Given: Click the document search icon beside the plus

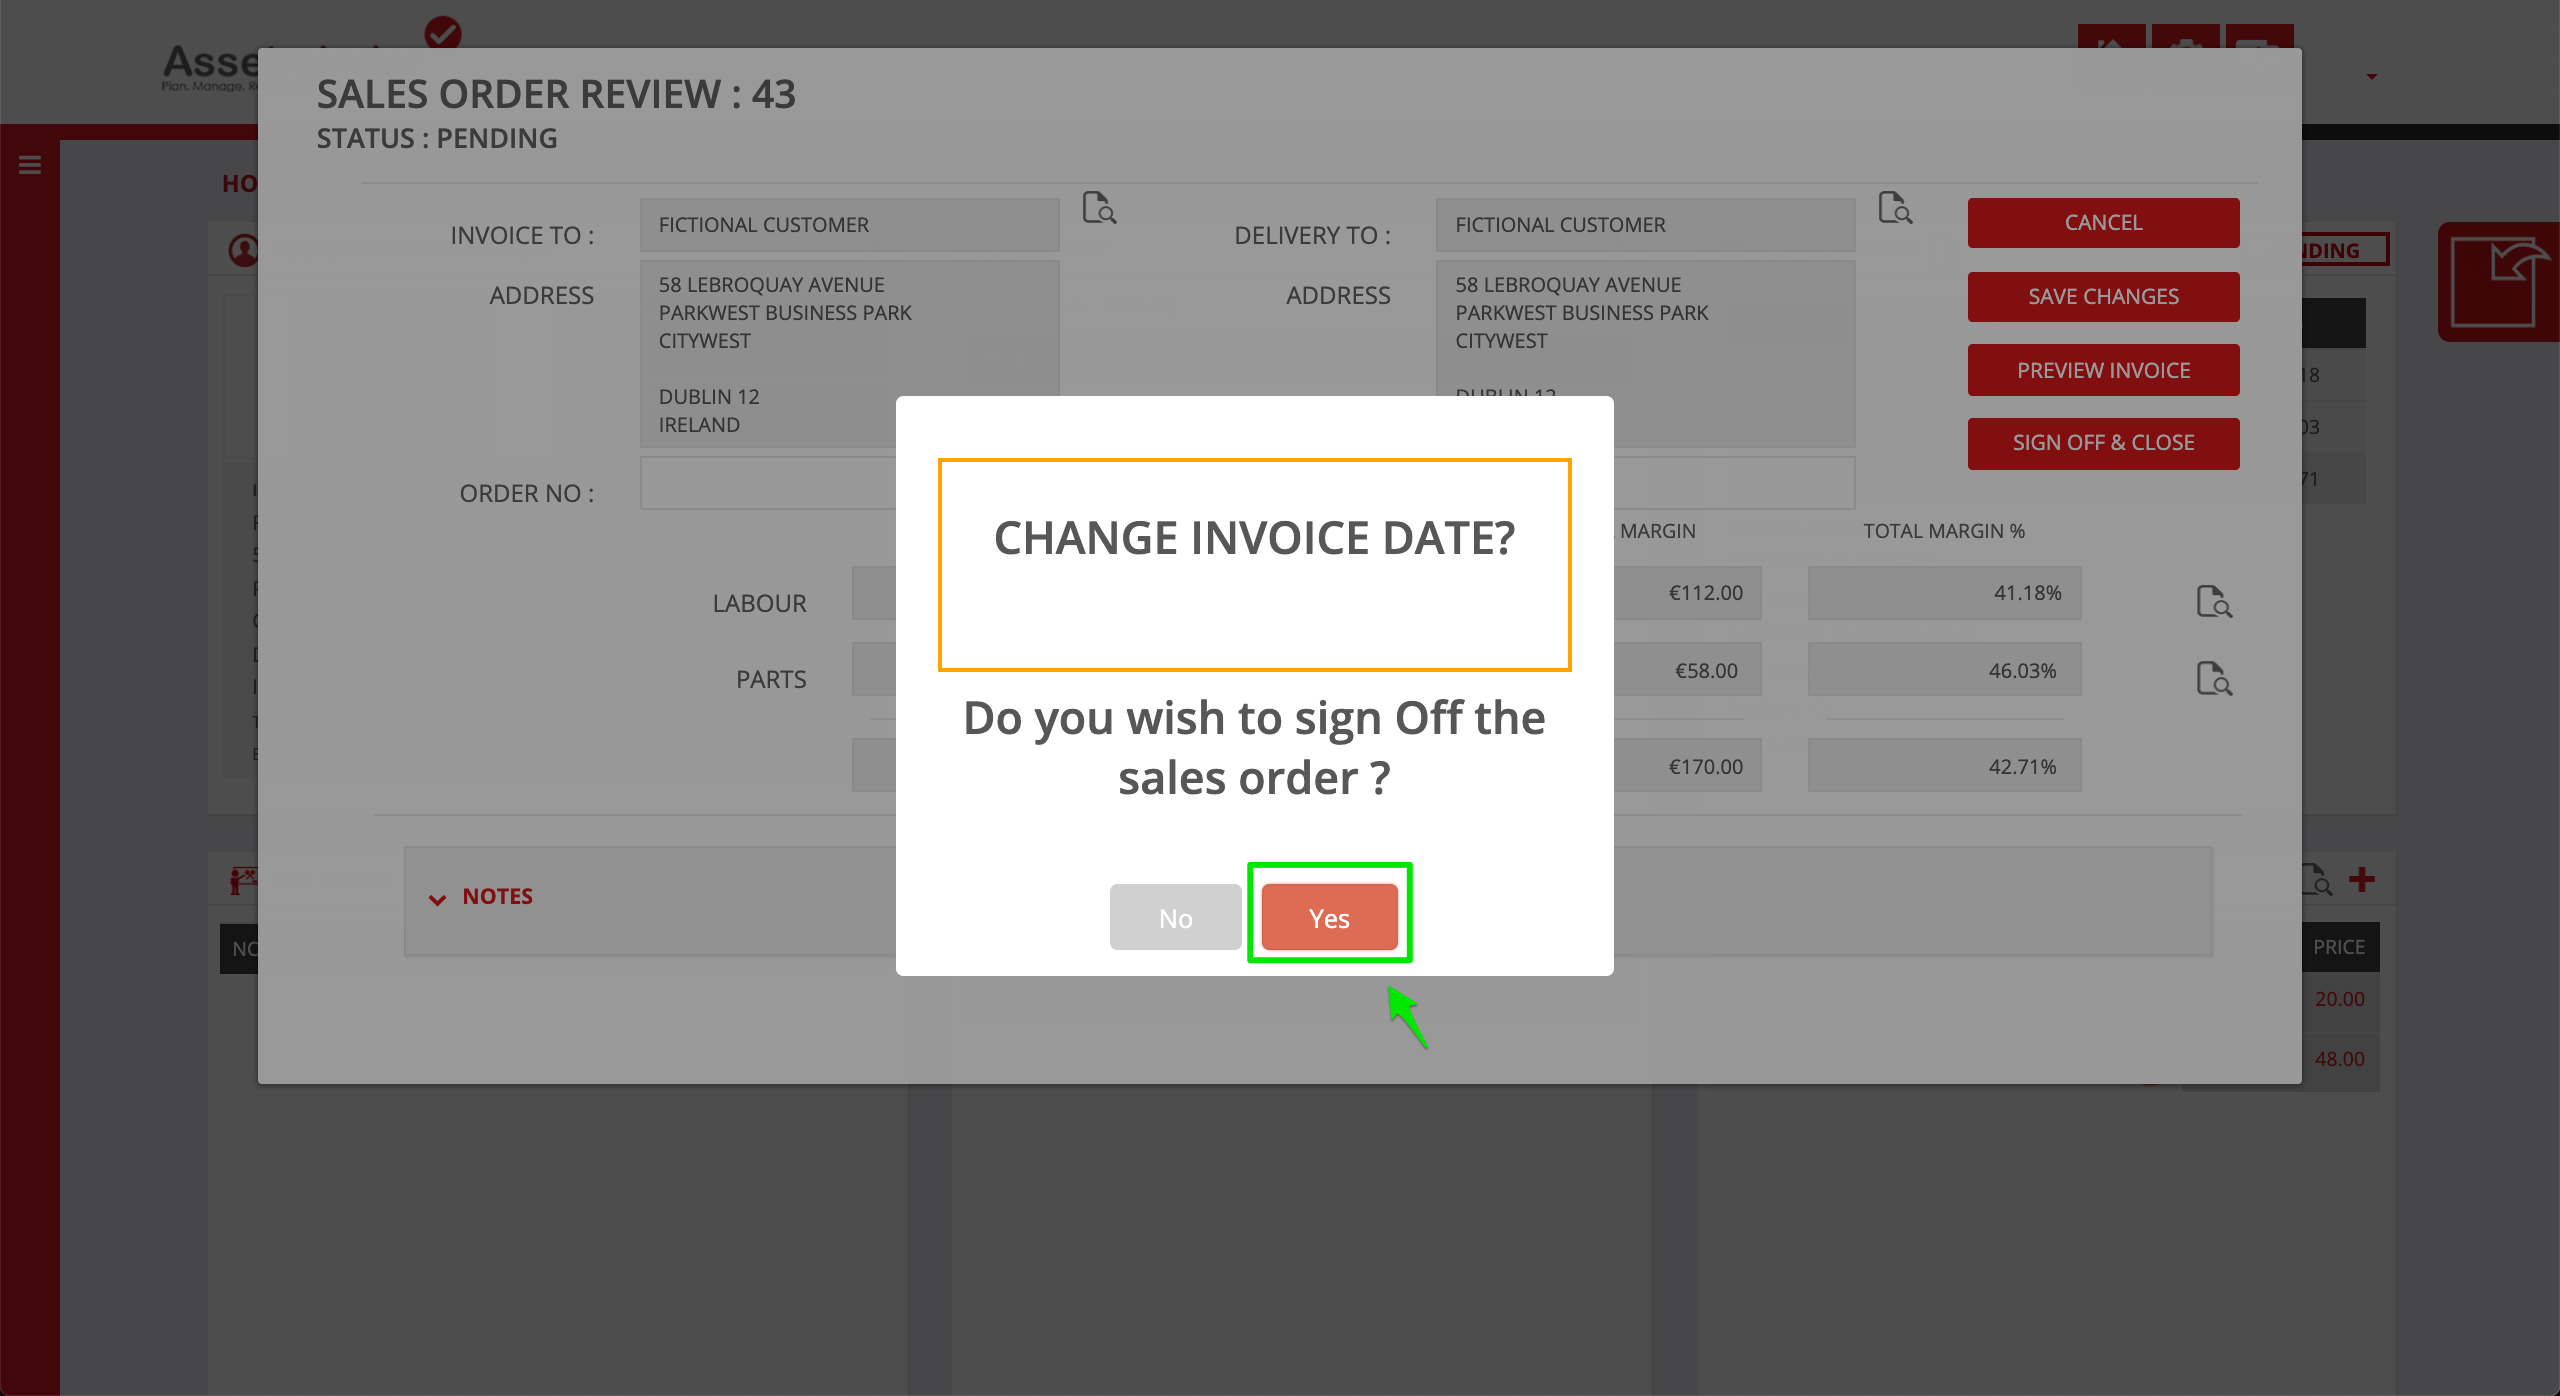Looking at the screenshot, I should tap(2317, 880).
